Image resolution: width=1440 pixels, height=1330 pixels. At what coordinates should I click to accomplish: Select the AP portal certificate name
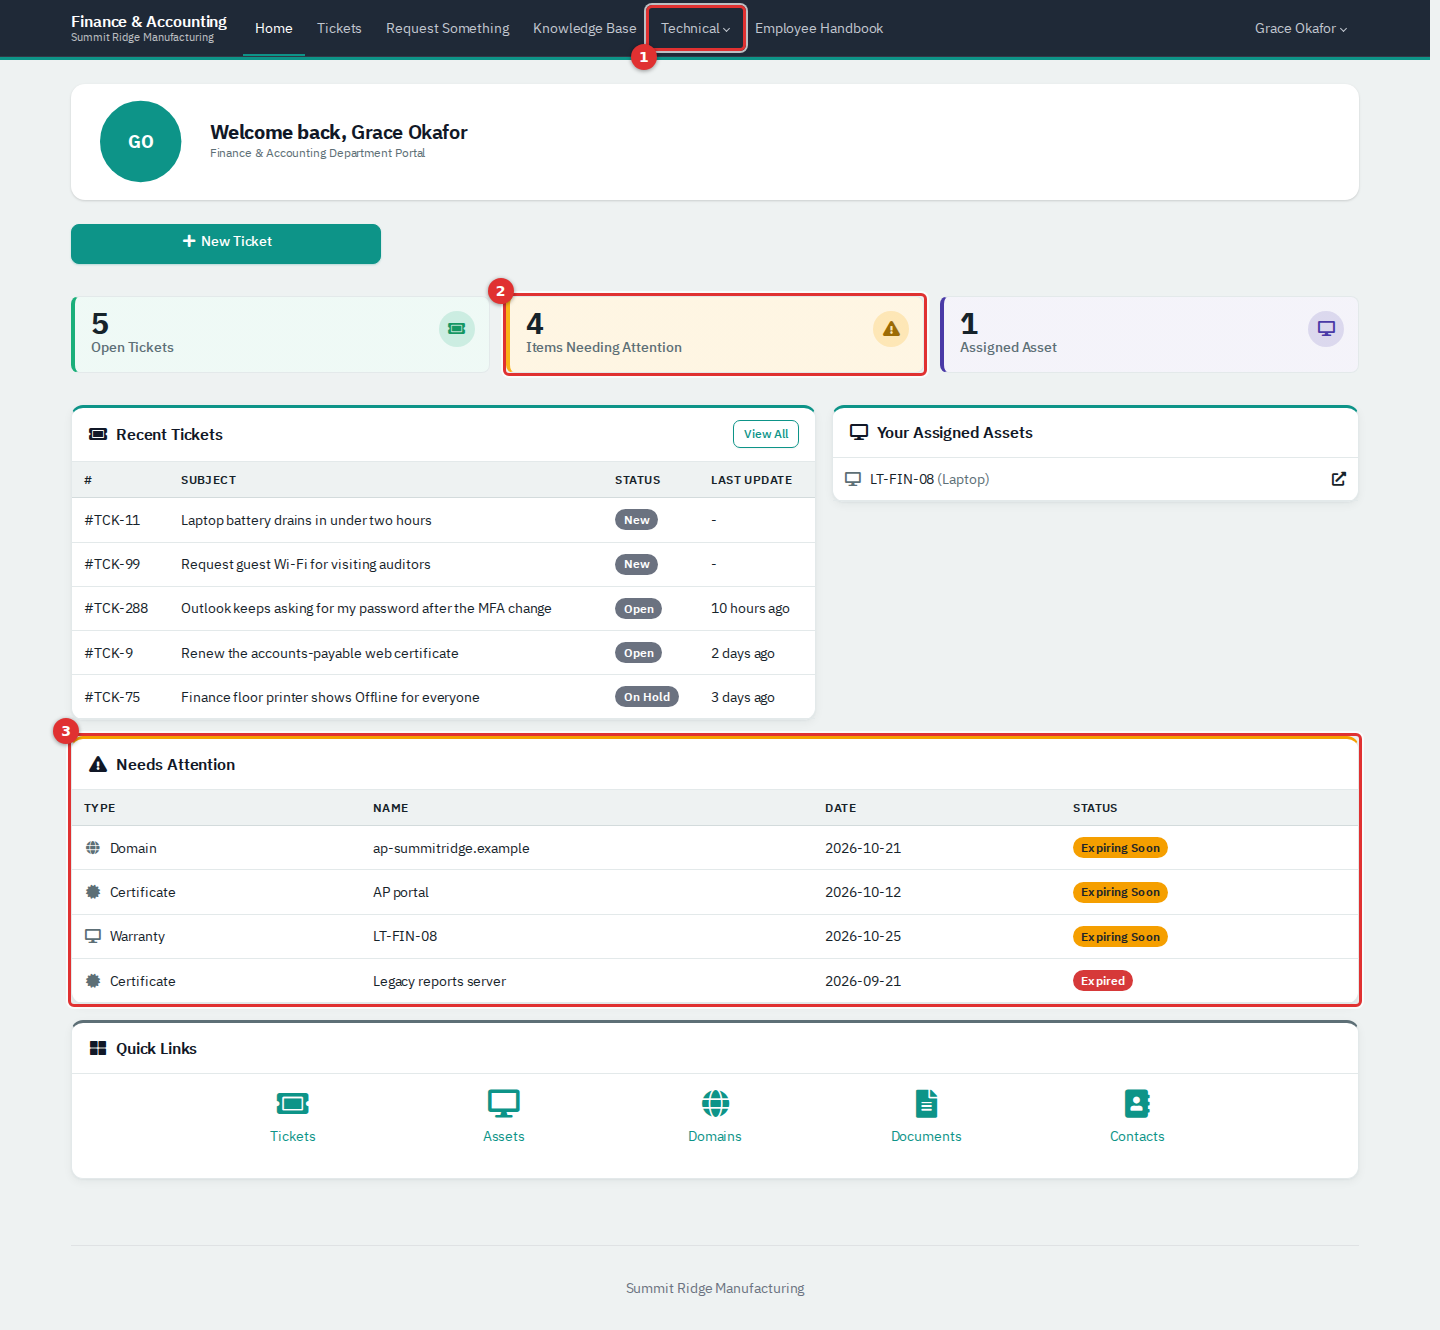point(401,892)
